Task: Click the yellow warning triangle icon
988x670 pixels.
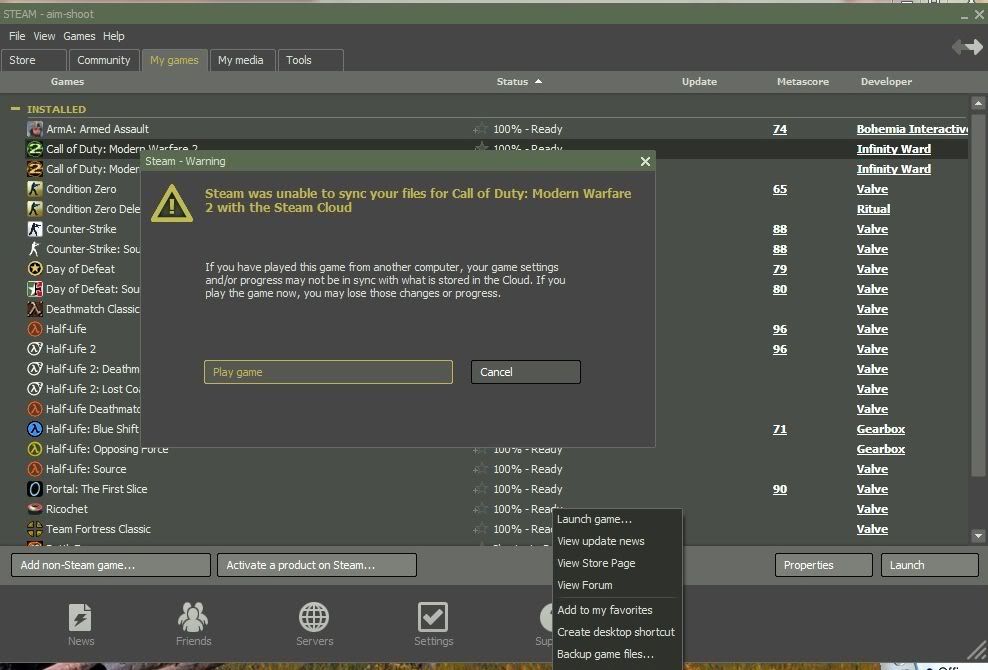Action: pos(171,203)
